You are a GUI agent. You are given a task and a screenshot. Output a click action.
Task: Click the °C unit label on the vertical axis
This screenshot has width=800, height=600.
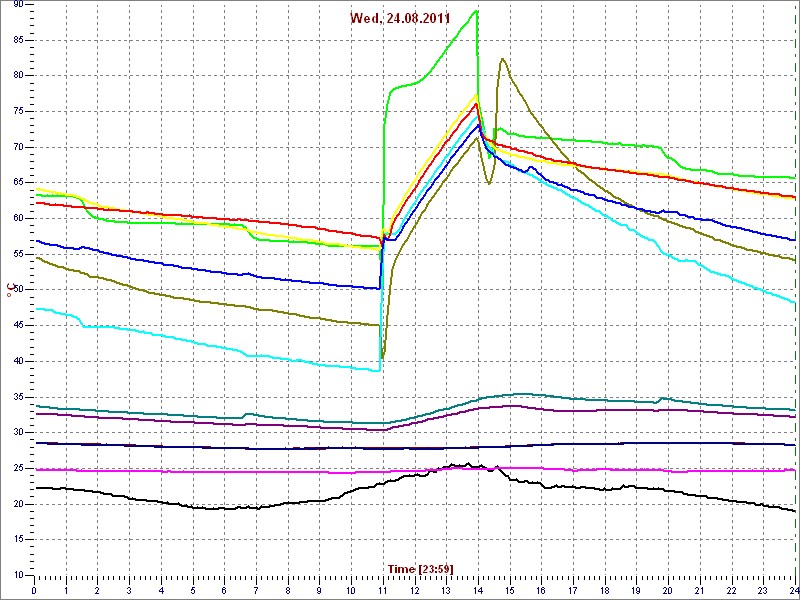[x=11, y=290]
